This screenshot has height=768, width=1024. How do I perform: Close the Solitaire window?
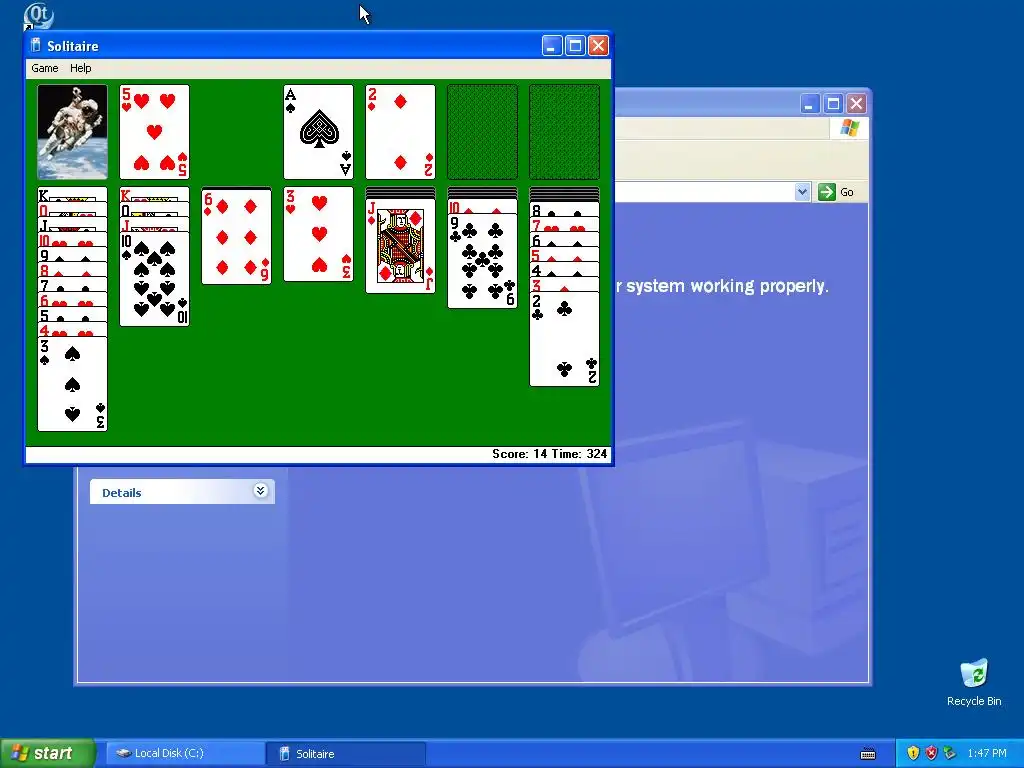click(x=598, y=46)
